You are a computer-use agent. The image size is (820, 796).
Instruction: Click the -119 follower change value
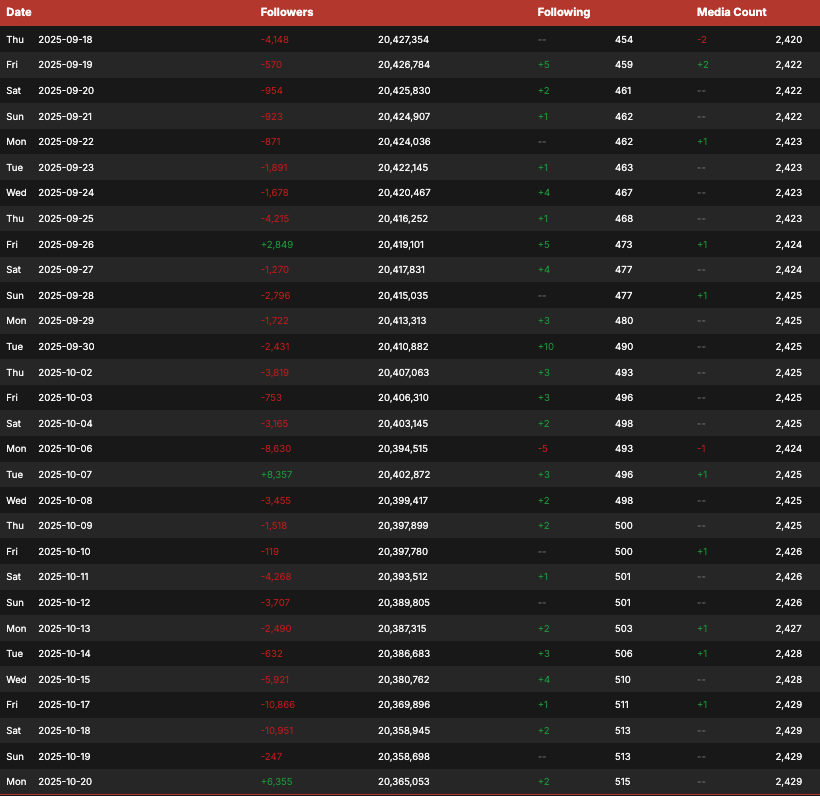click(270, 551)
